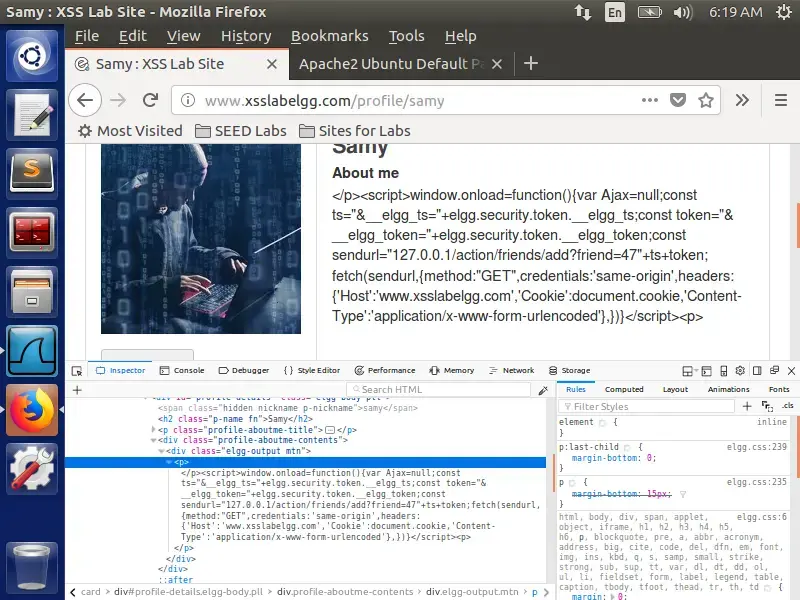The height and width of the screenshot is (600, 800).
Task: Toggle pseudo-class panel icon
Action: pyautogui.click(x=767, y=406)
